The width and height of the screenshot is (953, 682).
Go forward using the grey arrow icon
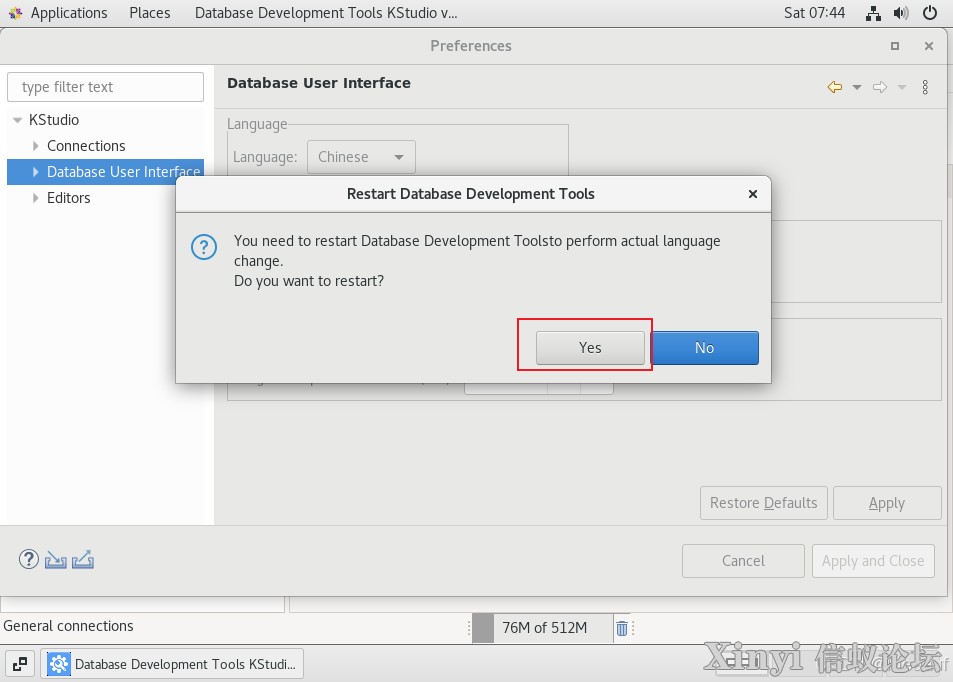click(880, 87)
